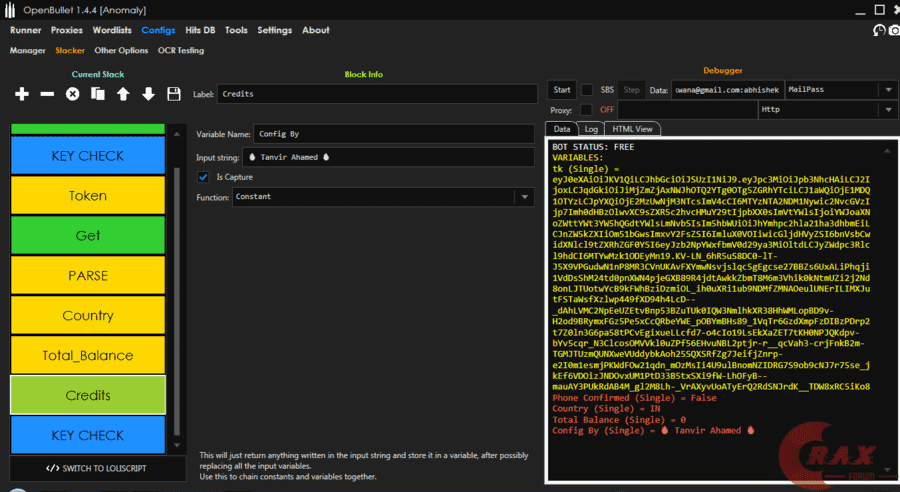Viewport: 900px width, 492px height.
Task: Click the plus icon to add a block
Action: tap(22, 94)
